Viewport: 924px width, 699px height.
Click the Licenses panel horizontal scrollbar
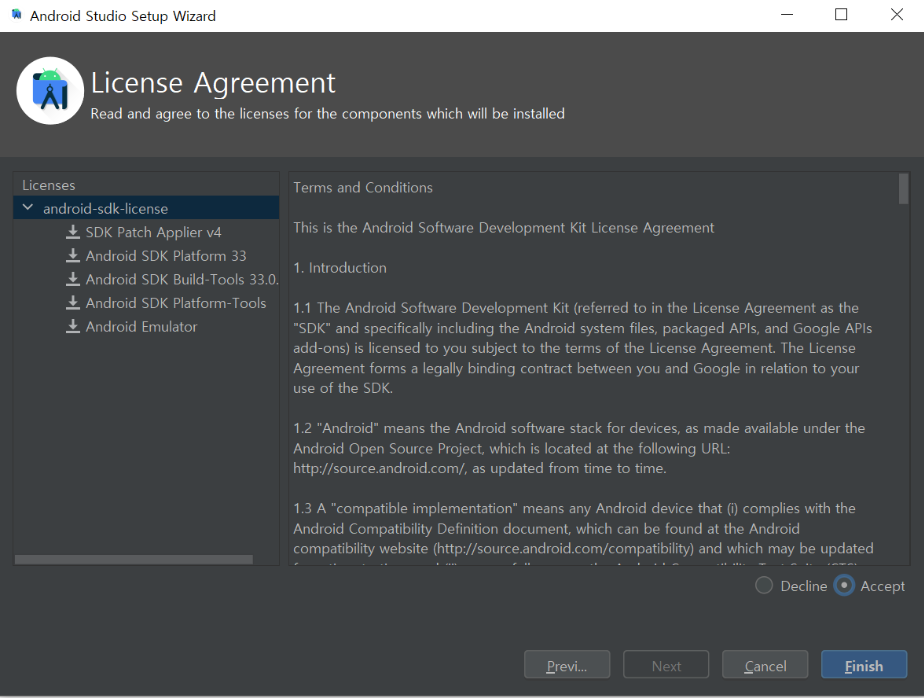pyautogui.click(x=134, y=559)
